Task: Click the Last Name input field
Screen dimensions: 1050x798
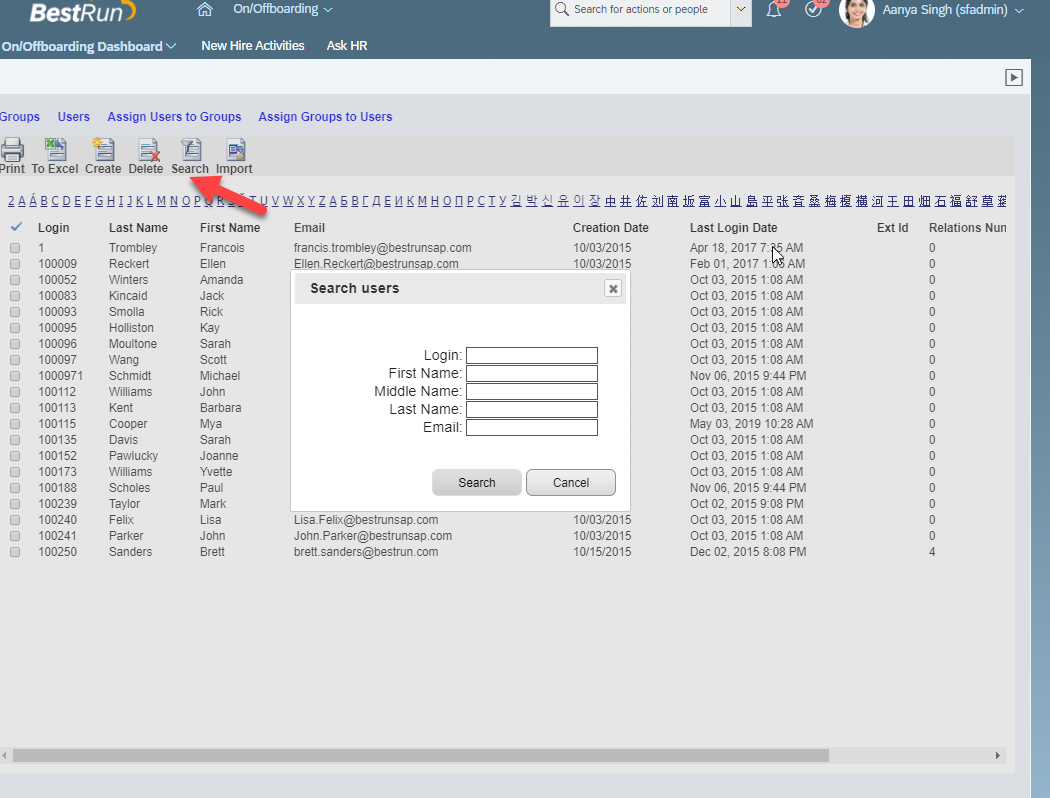Action: (x=532, y=410)
